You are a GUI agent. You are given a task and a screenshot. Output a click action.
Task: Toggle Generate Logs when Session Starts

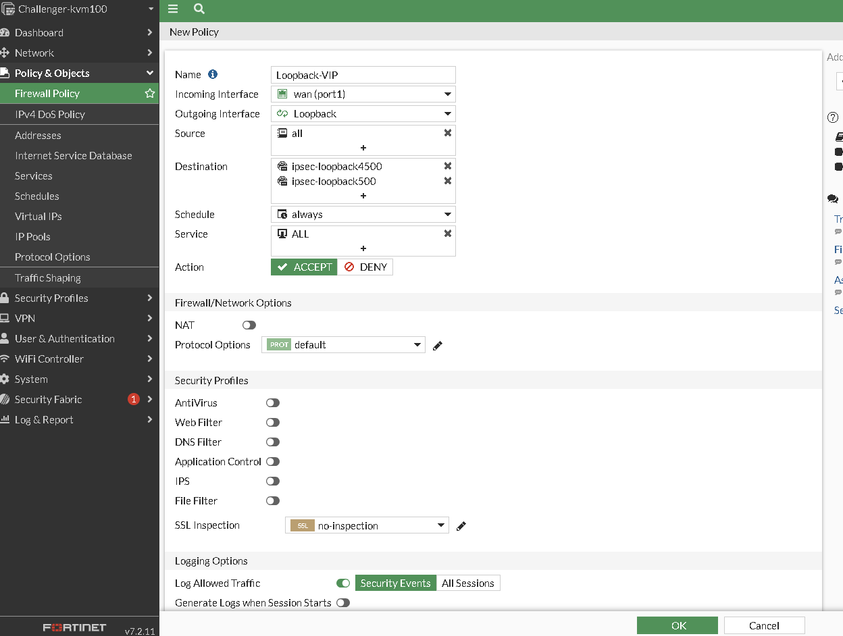343,603
